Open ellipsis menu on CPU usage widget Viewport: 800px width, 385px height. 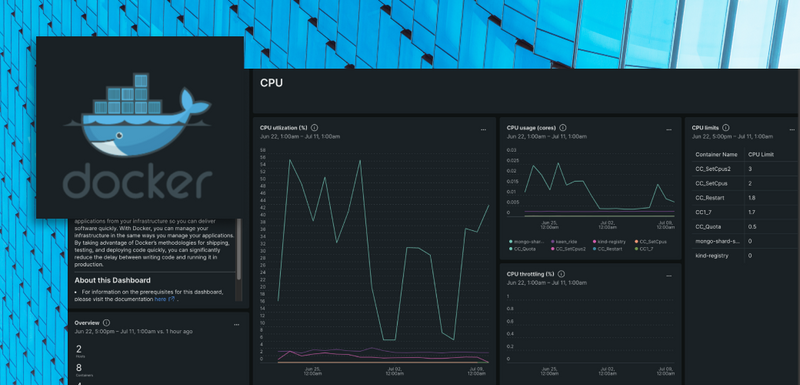point(669,130)
